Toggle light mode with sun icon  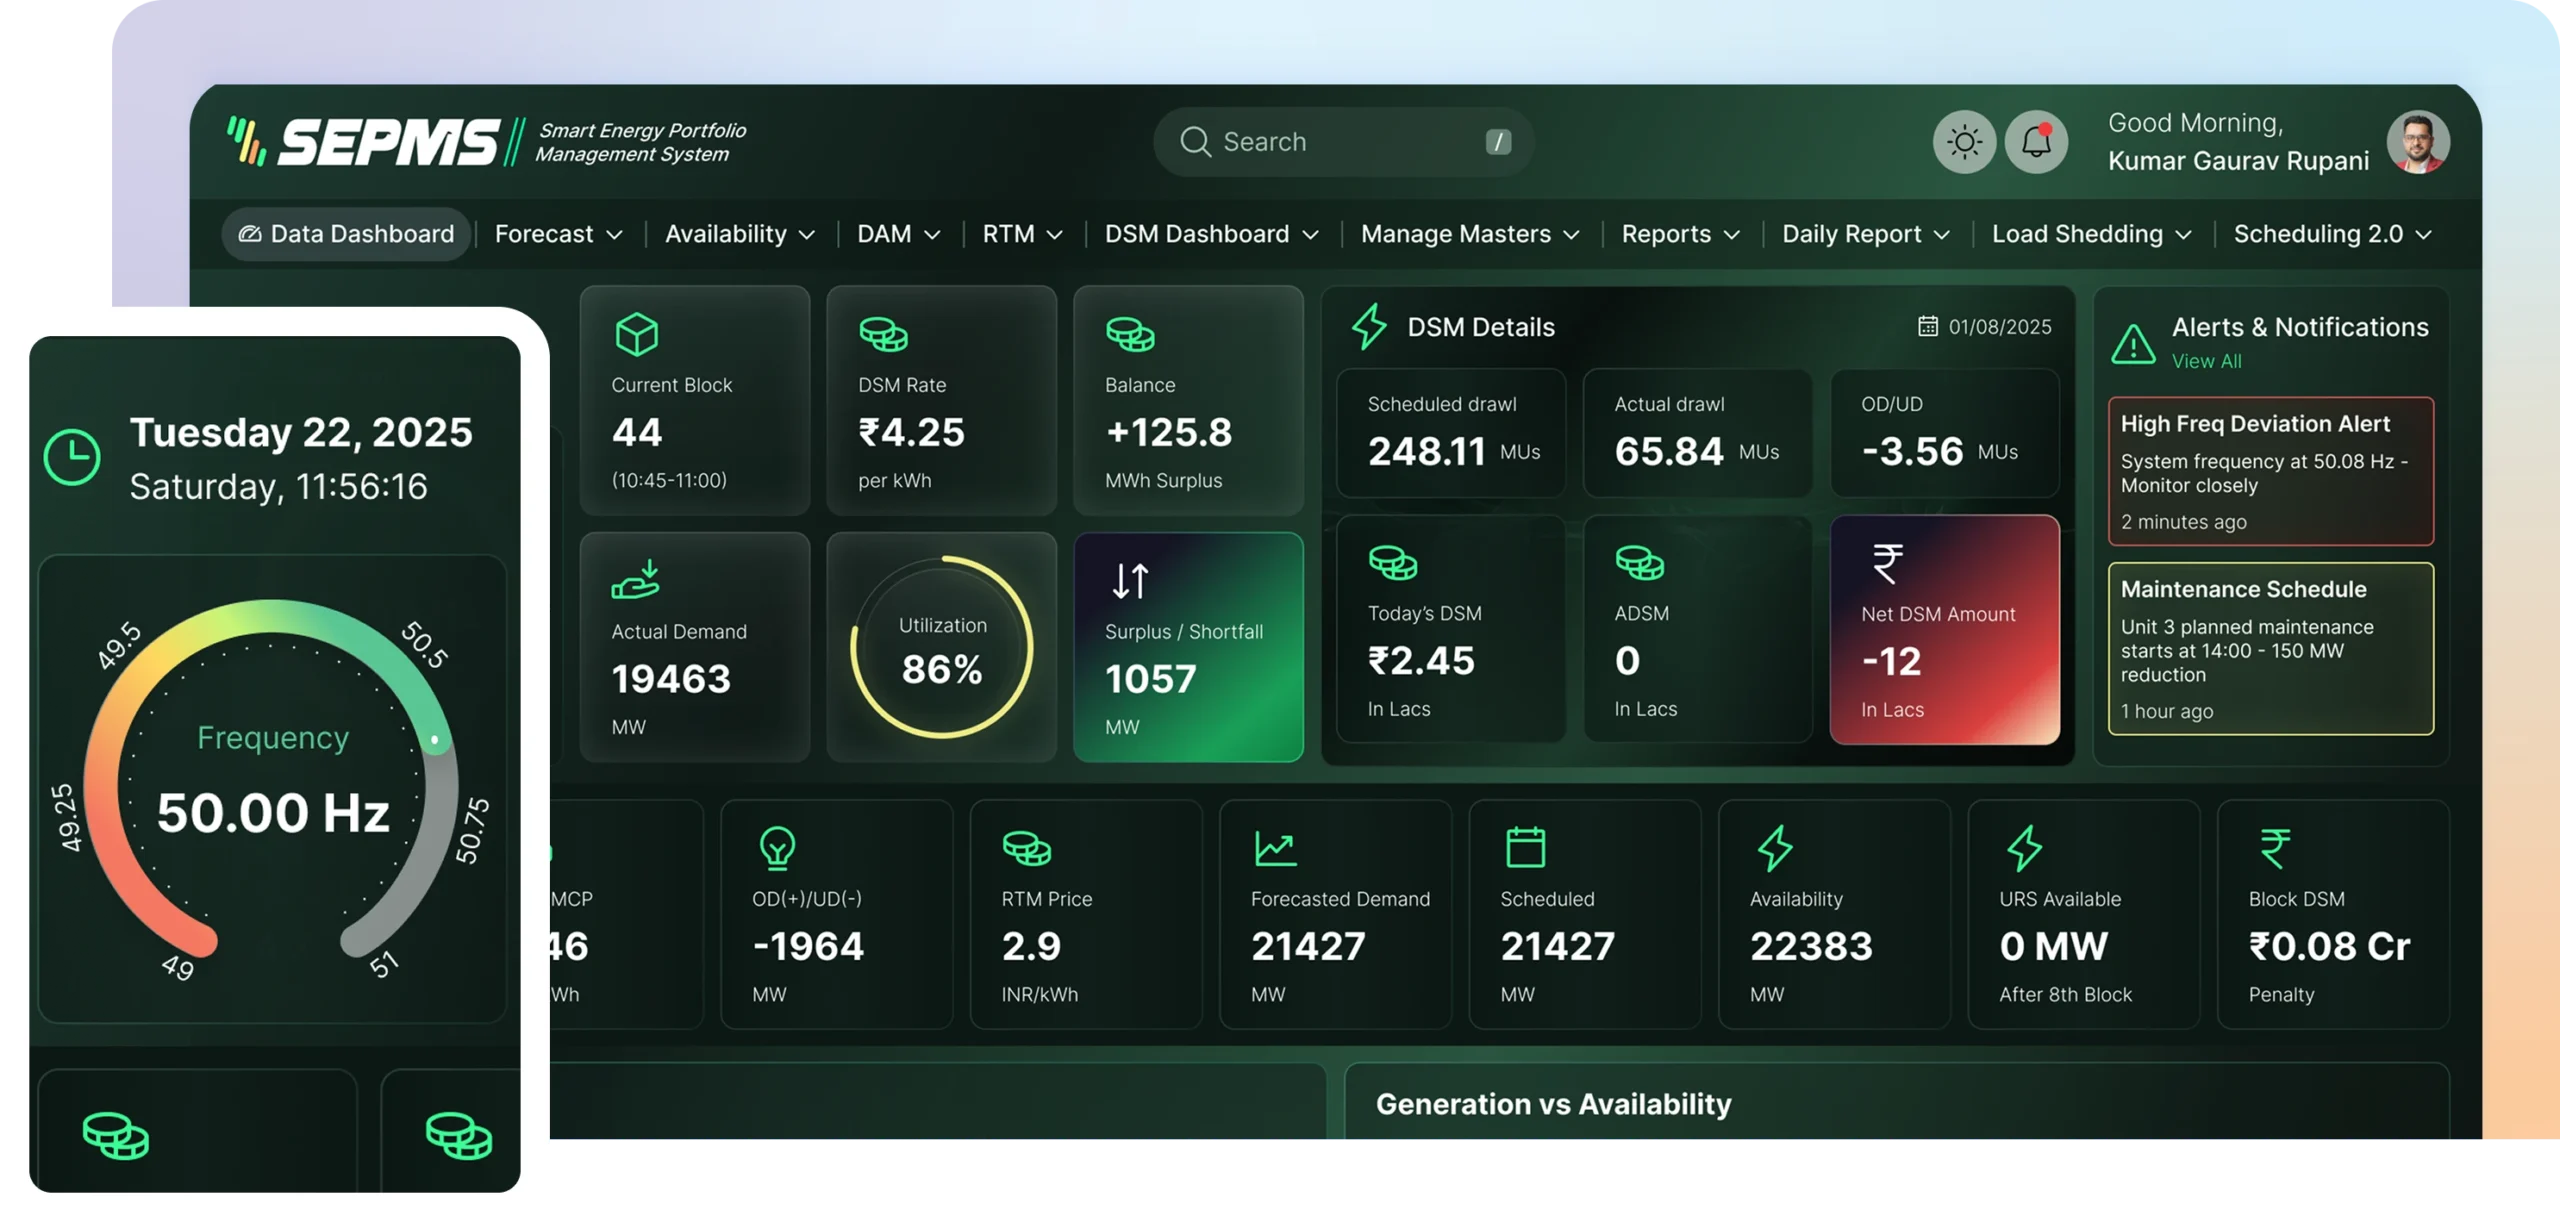pyautogui.click(x=1964, y=142)
